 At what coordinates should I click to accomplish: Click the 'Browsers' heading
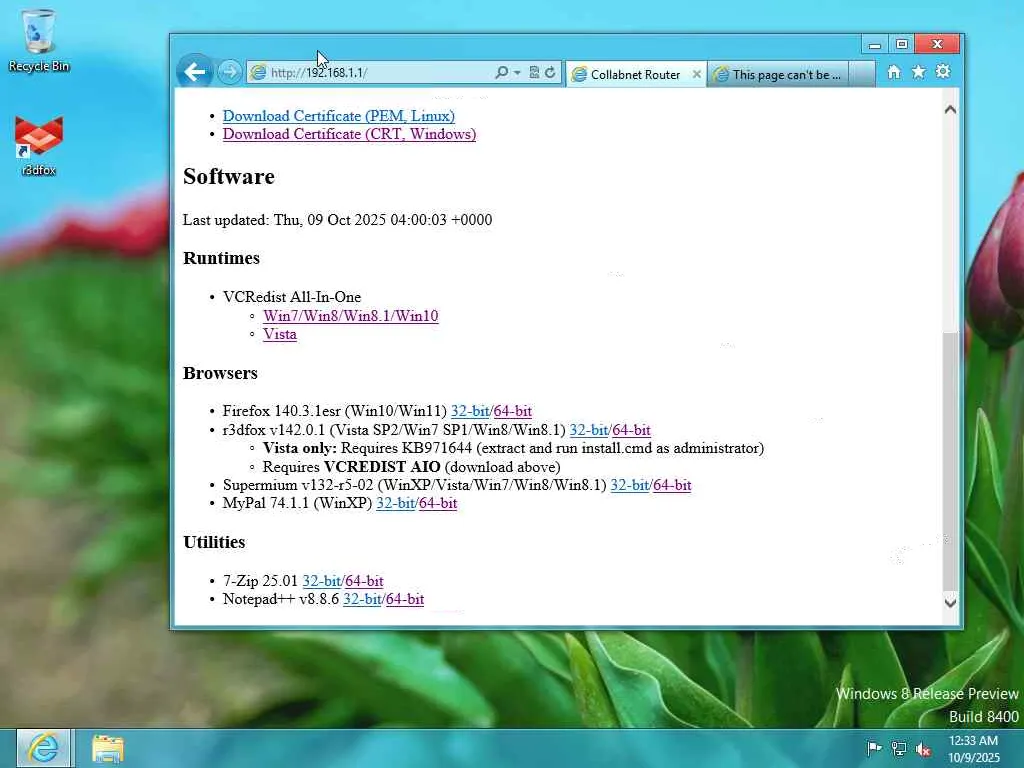coord(220,373)
